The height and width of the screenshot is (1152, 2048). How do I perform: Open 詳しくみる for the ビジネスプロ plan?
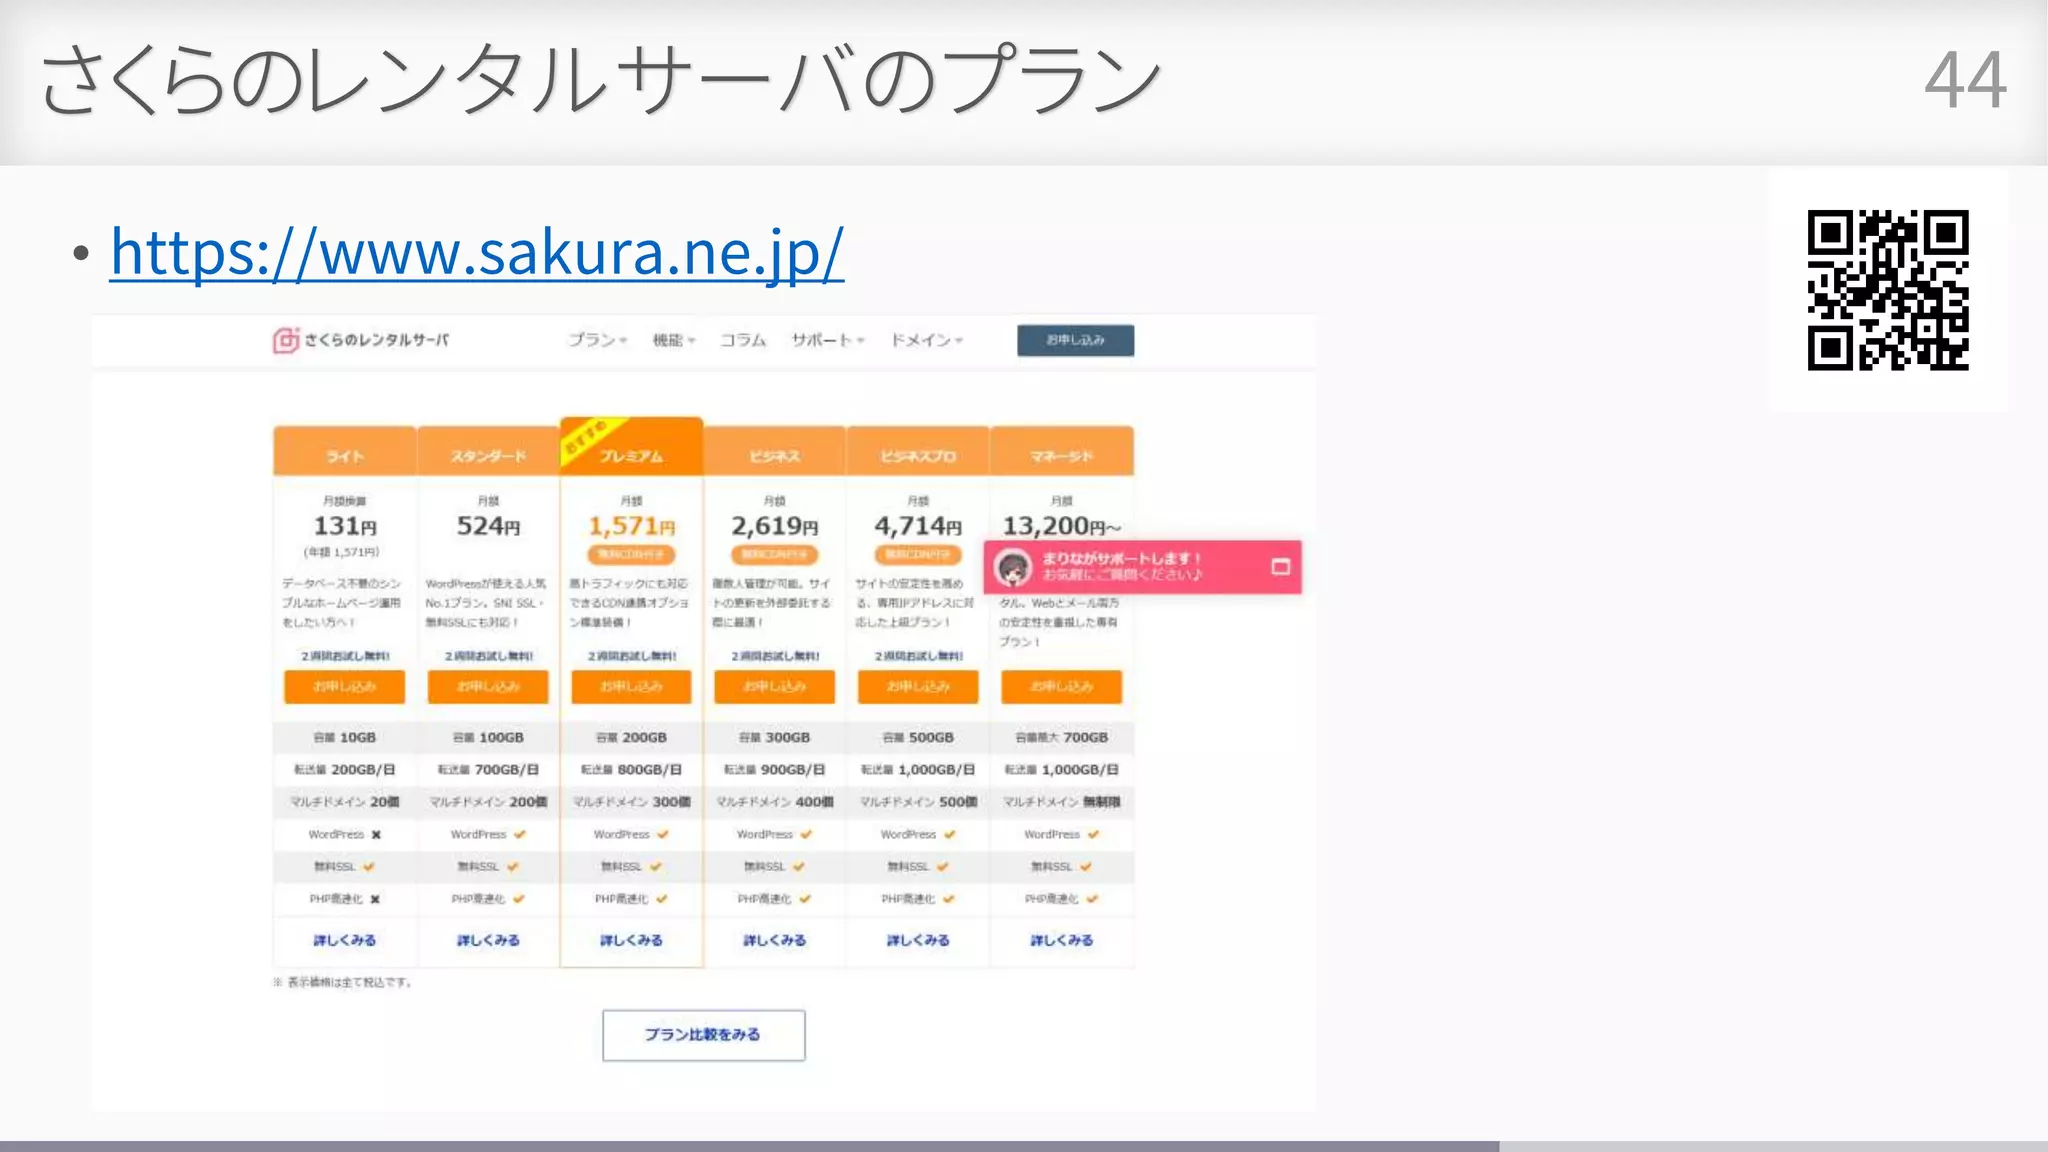click(x=918, y=940)
